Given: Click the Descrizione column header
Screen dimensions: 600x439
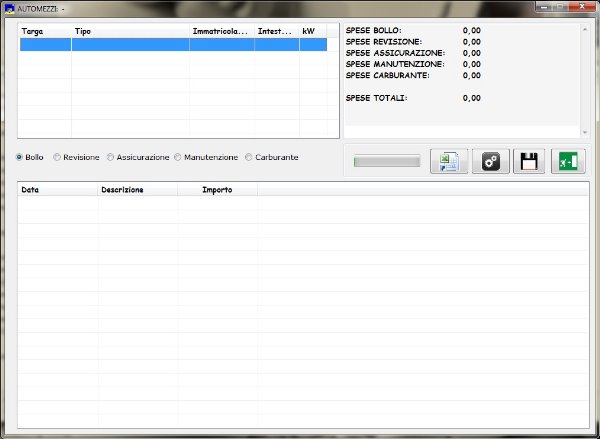Looking at the screenshot, I should (138, 190).
